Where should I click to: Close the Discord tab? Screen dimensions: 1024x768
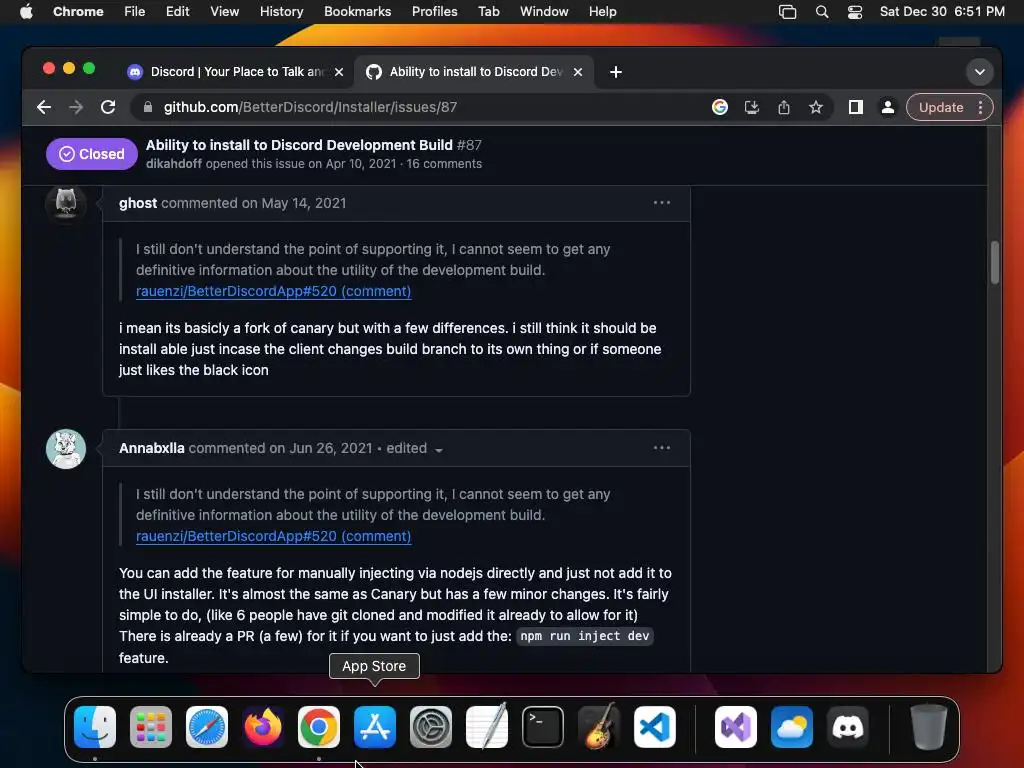pos(339,72)
